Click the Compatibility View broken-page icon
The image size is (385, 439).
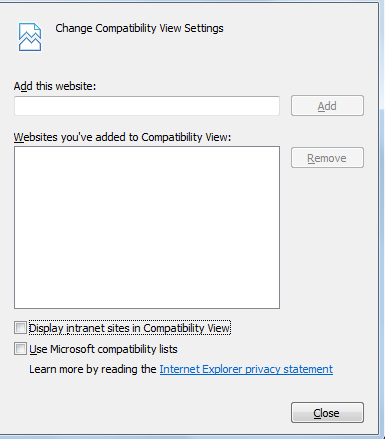(30, 37)
